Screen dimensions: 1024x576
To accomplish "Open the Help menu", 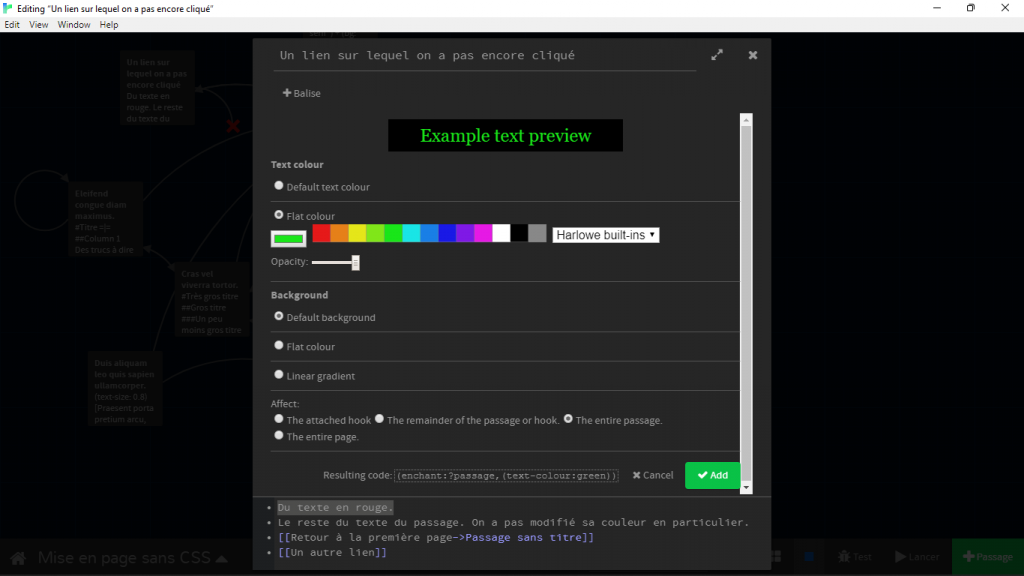I will pos(109,25).
